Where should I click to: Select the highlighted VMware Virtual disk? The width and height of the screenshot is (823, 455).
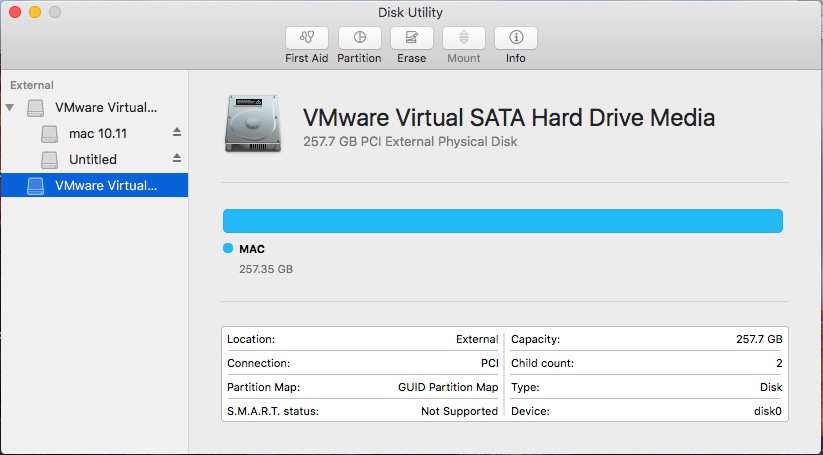pos(94,185)
